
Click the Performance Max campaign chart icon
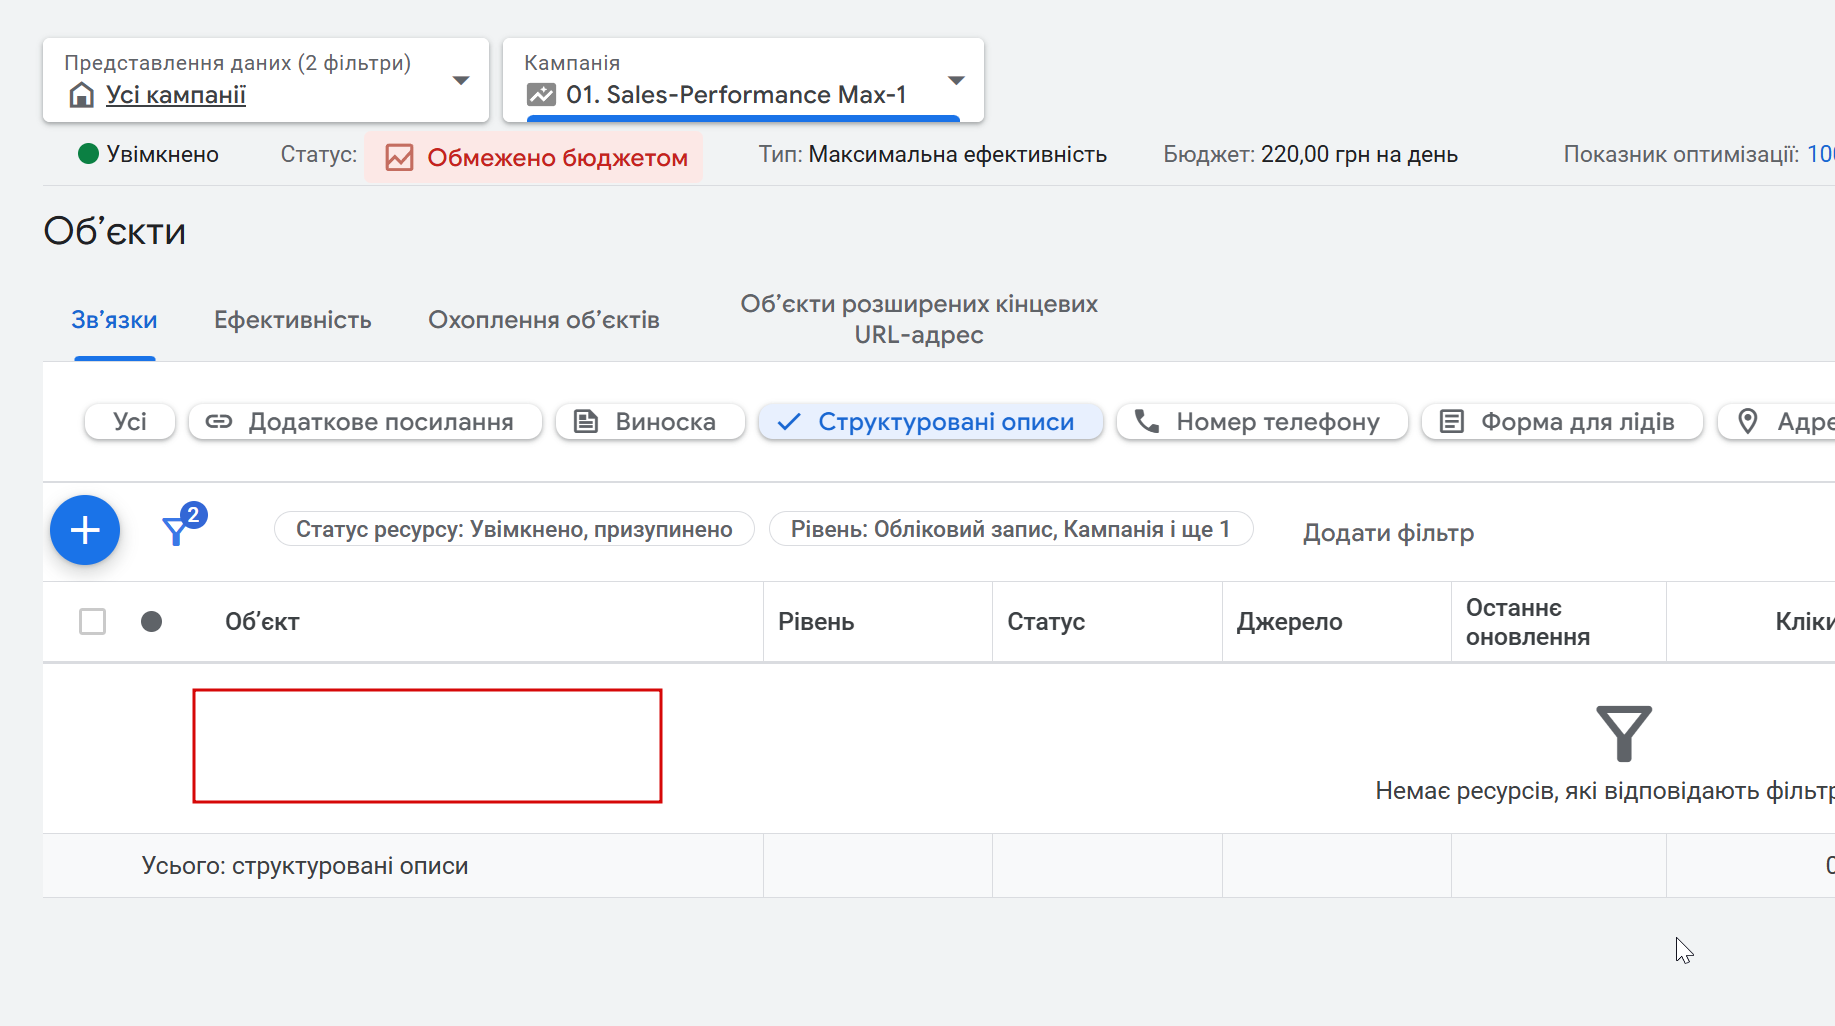click(x=541, y=95)
